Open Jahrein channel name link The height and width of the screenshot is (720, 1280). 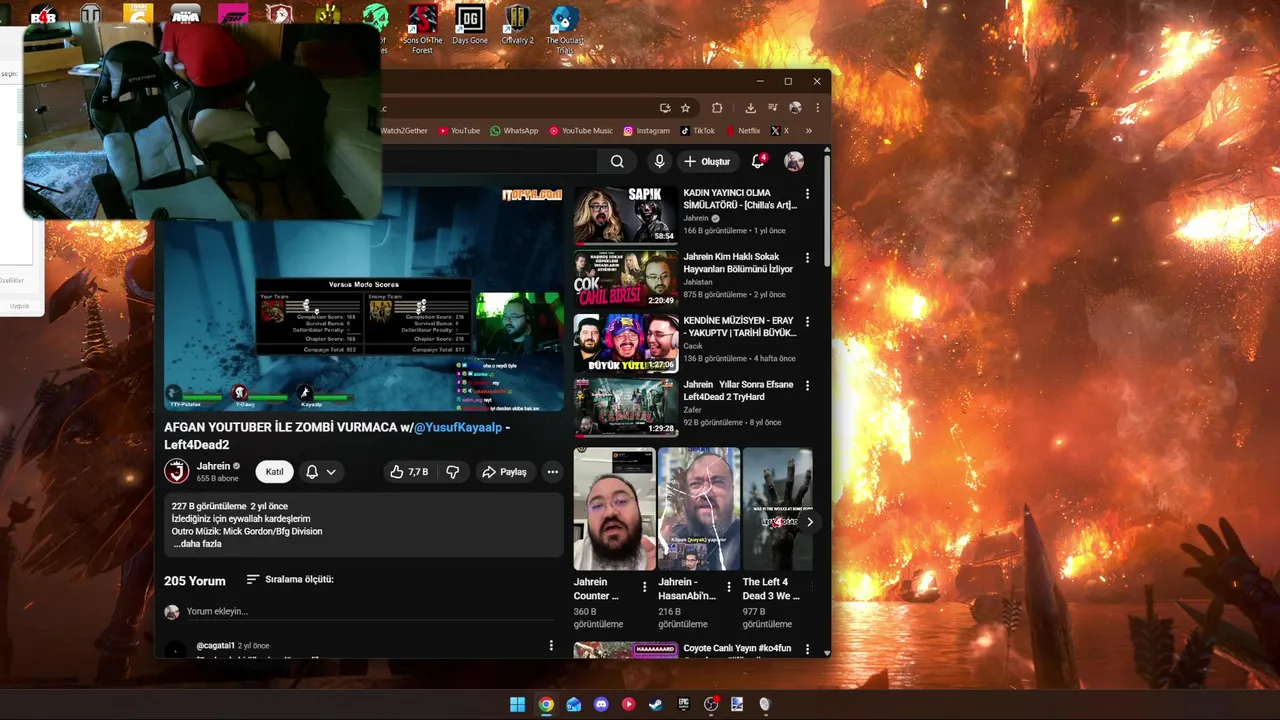(x=214, y=466)
